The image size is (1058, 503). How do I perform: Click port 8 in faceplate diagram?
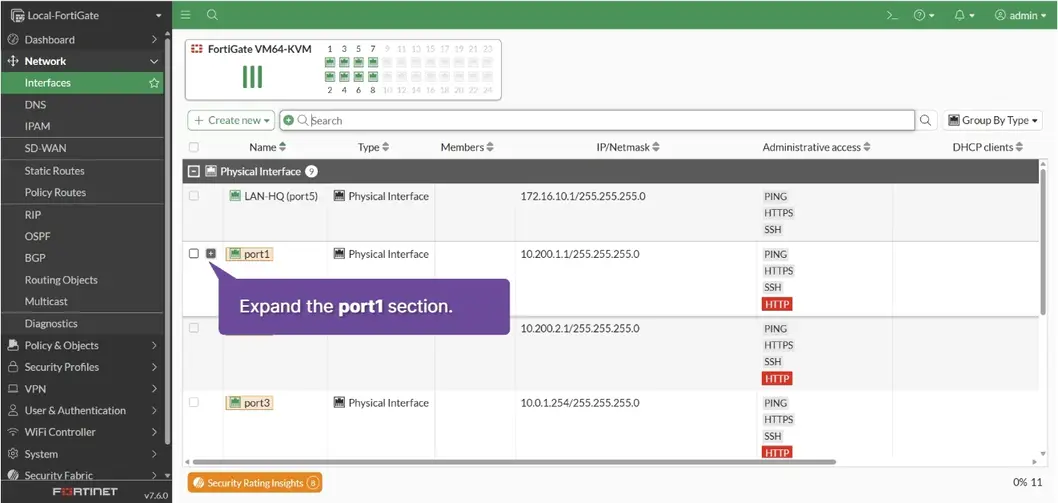tap(372, 76)
